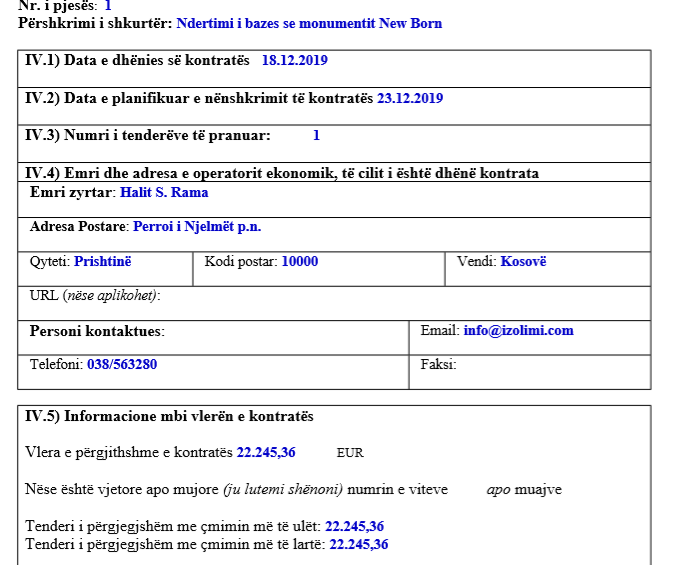Click the text 'Nëse është vjetore apo mujore'
Viewport: 677px width, 565px height.
coord(122,489)
